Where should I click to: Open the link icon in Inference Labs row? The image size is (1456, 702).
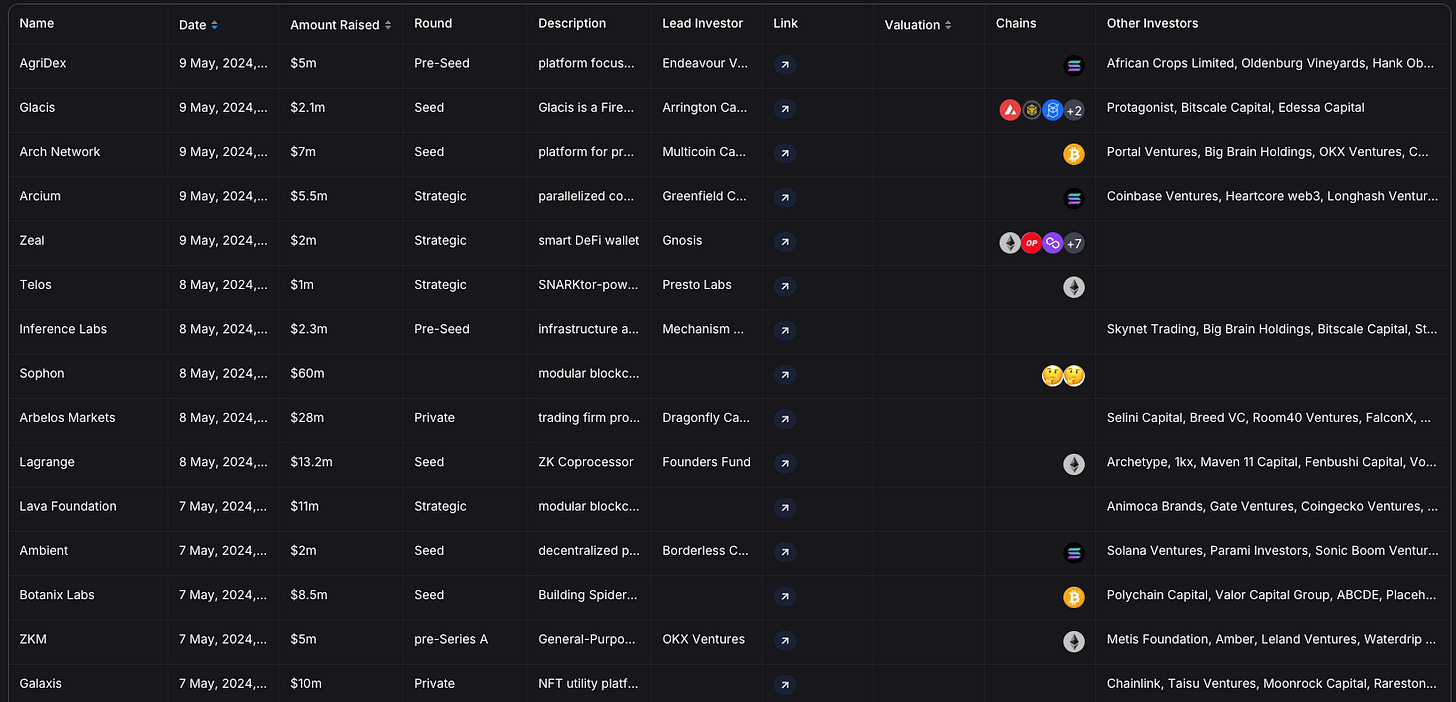click(x=786, y=330)
